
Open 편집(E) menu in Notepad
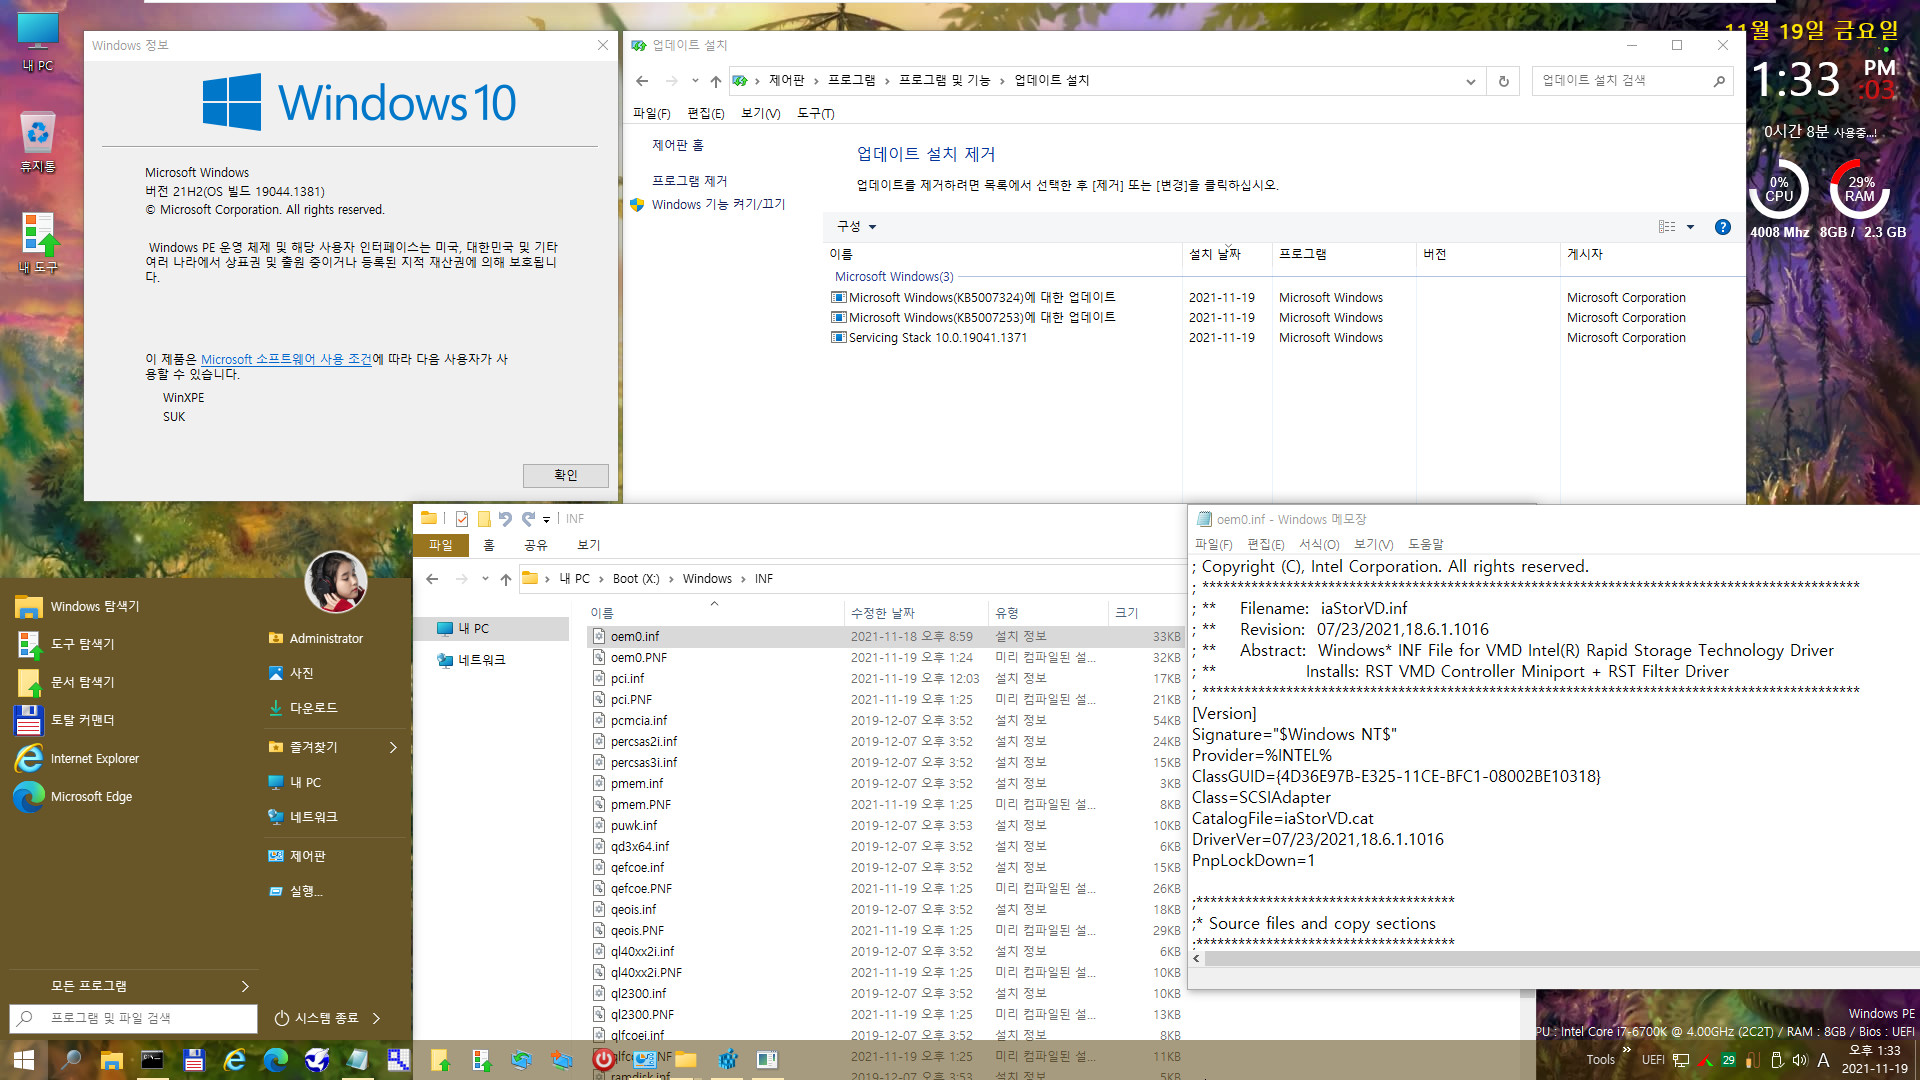click(1265, 544)
